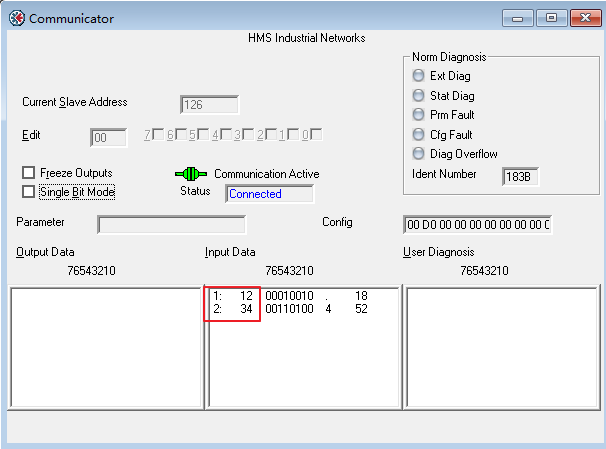Toggle bit 7 checkbox in Edit row
606x449 pixels.
(x=158, y=134)
